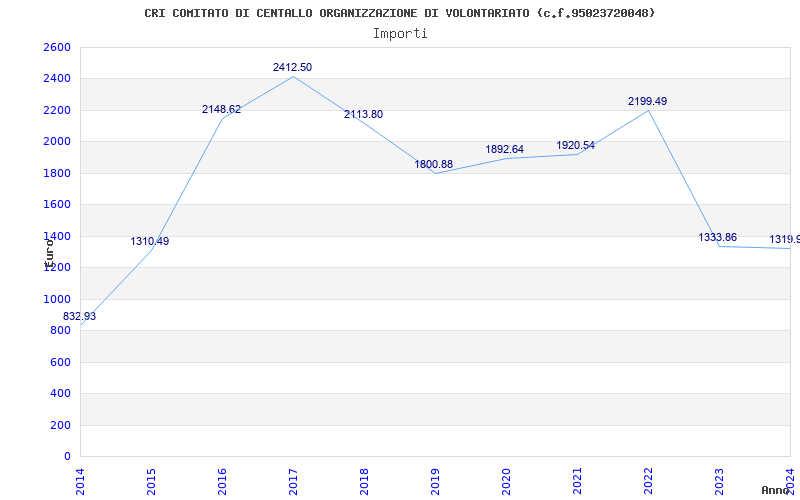
Task: Click the y-axis value 2400
Action: (57, 79)
